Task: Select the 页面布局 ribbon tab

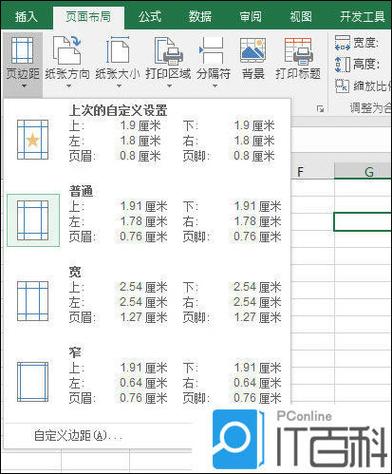Action: (x=88, y=17)
